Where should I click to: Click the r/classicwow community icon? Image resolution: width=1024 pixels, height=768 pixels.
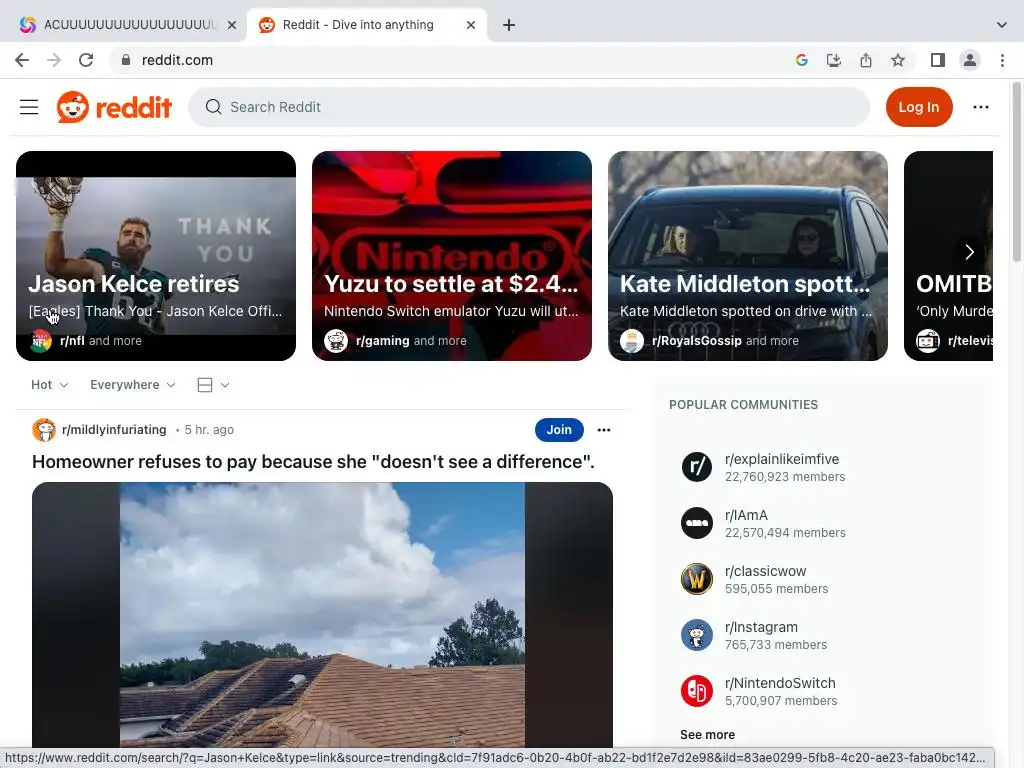tap(697, 579)
